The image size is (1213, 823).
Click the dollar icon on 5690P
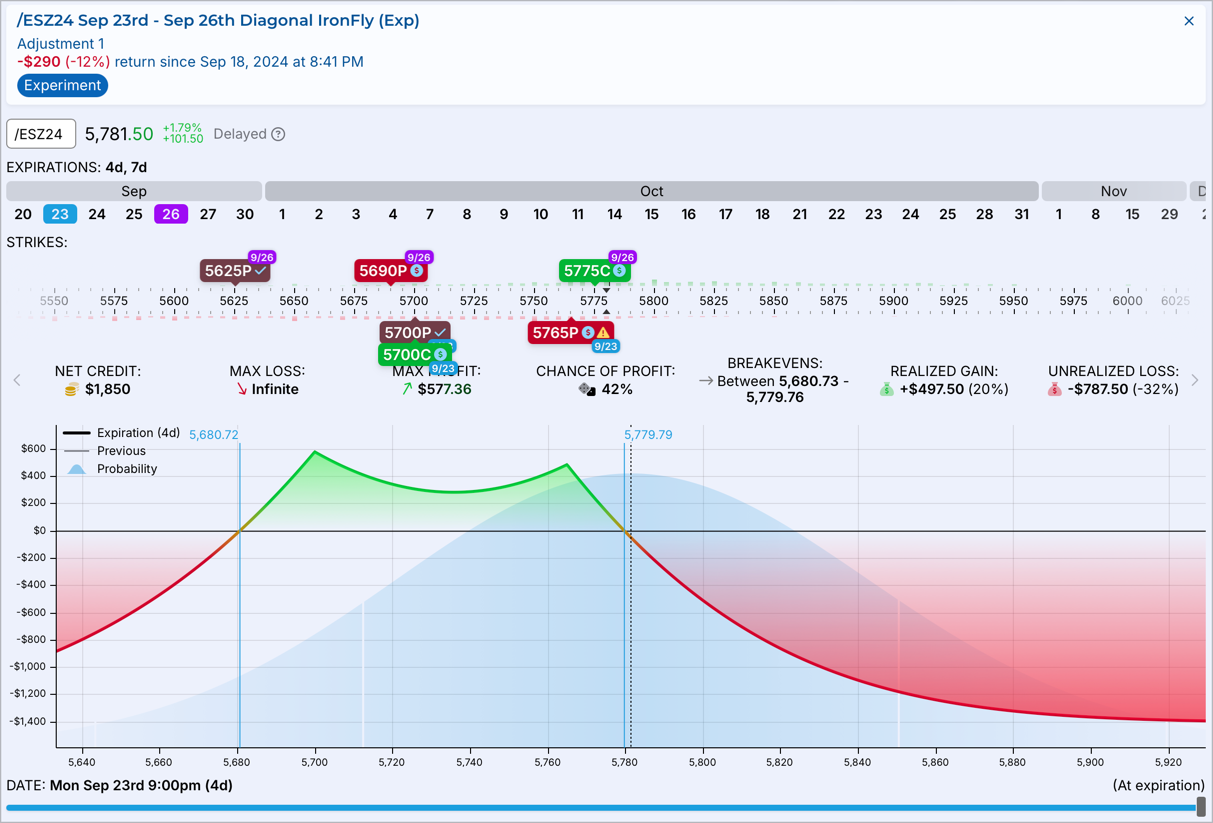(x=417, y=271)
